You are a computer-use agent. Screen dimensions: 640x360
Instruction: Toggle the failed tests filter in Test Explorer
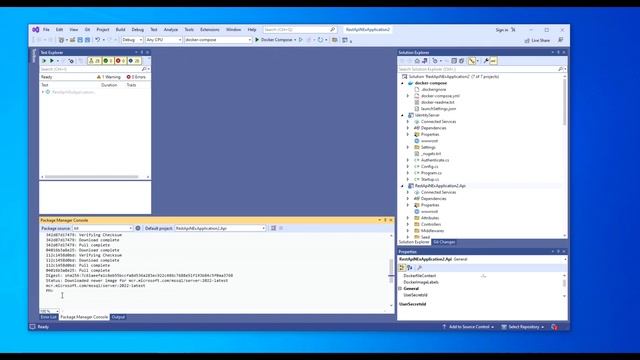(120, 61)
